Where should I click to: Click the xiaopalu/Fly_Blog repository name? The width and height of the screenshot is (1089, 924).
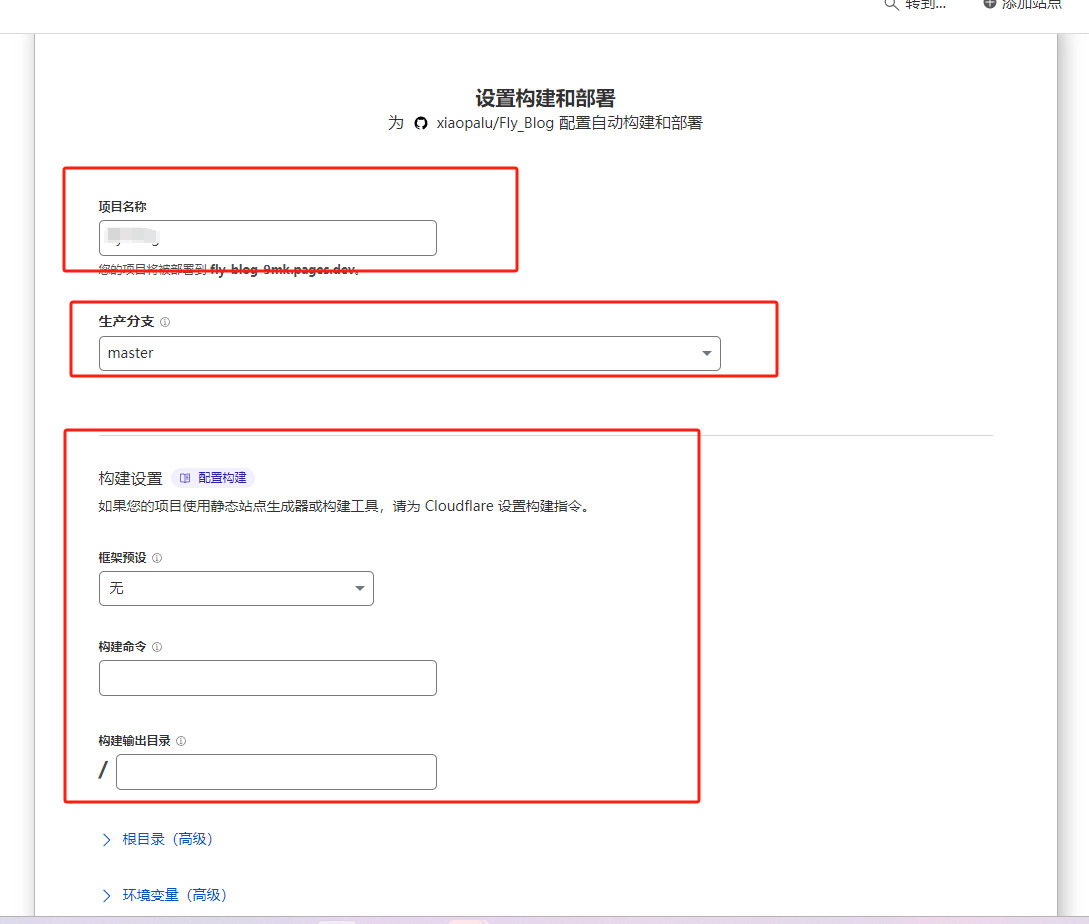(x=496, y=123)
